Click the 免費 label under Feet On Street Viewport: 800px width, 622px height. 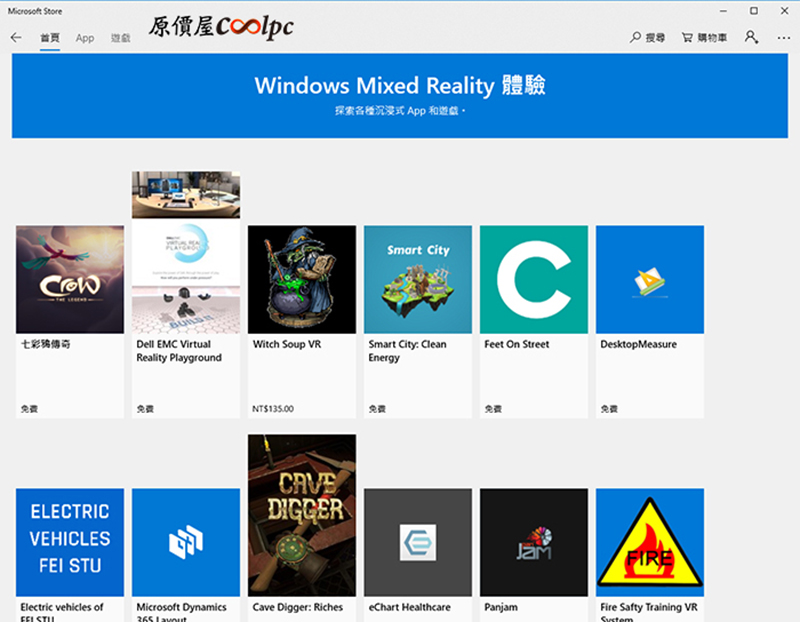(x=493, y=409)
